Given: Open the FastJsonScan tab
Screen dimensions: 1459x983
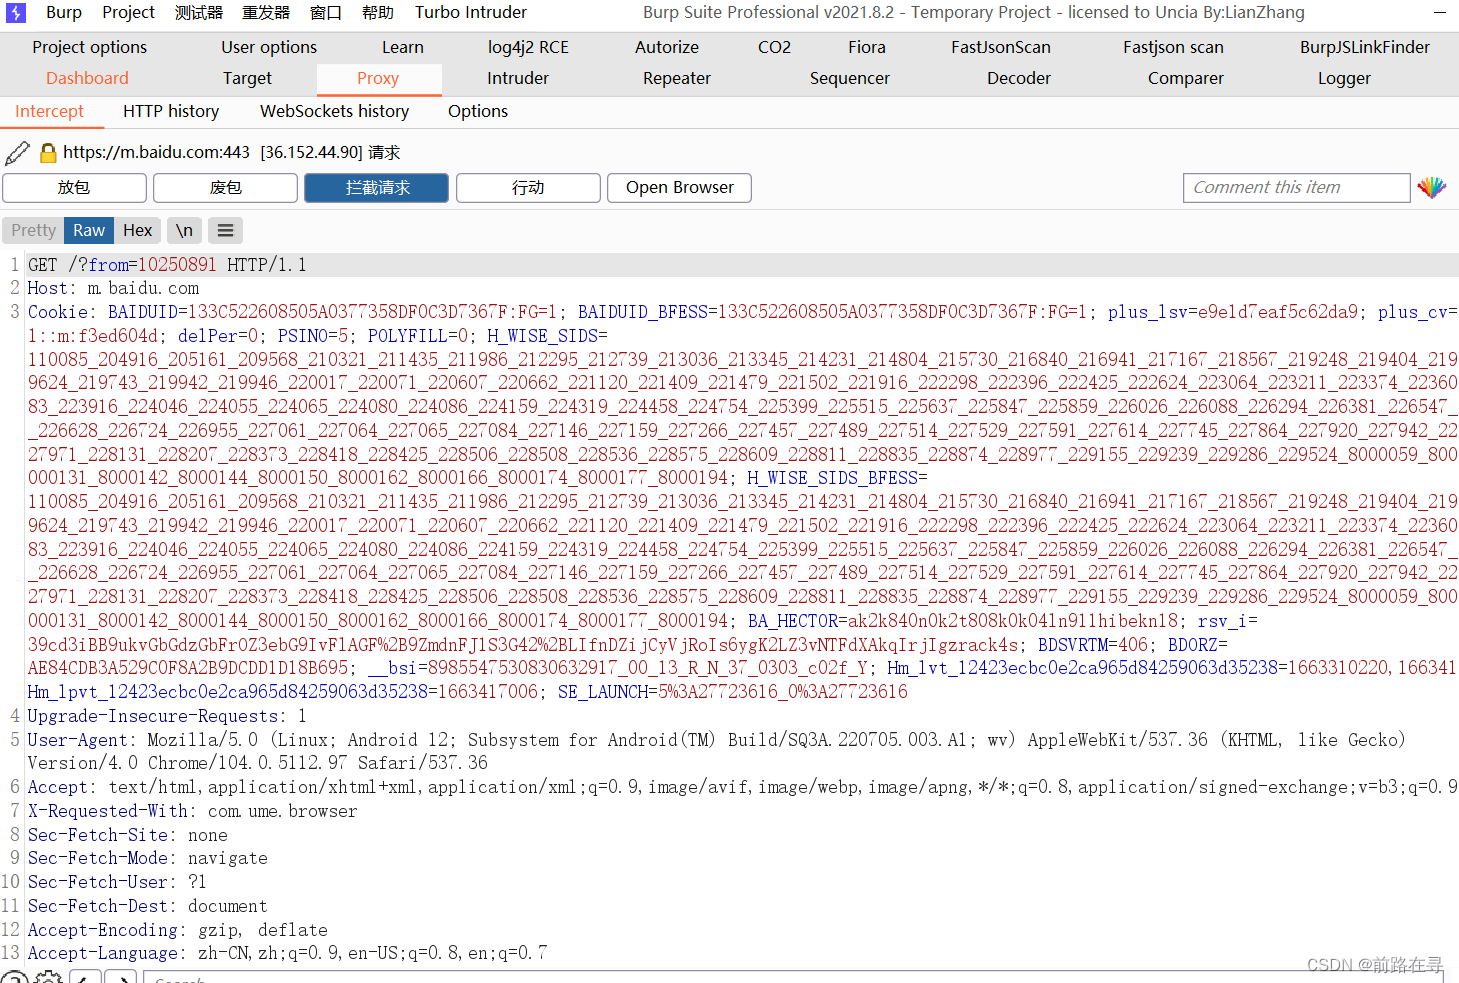Looking at the screenshot, I should (1001, 47).
